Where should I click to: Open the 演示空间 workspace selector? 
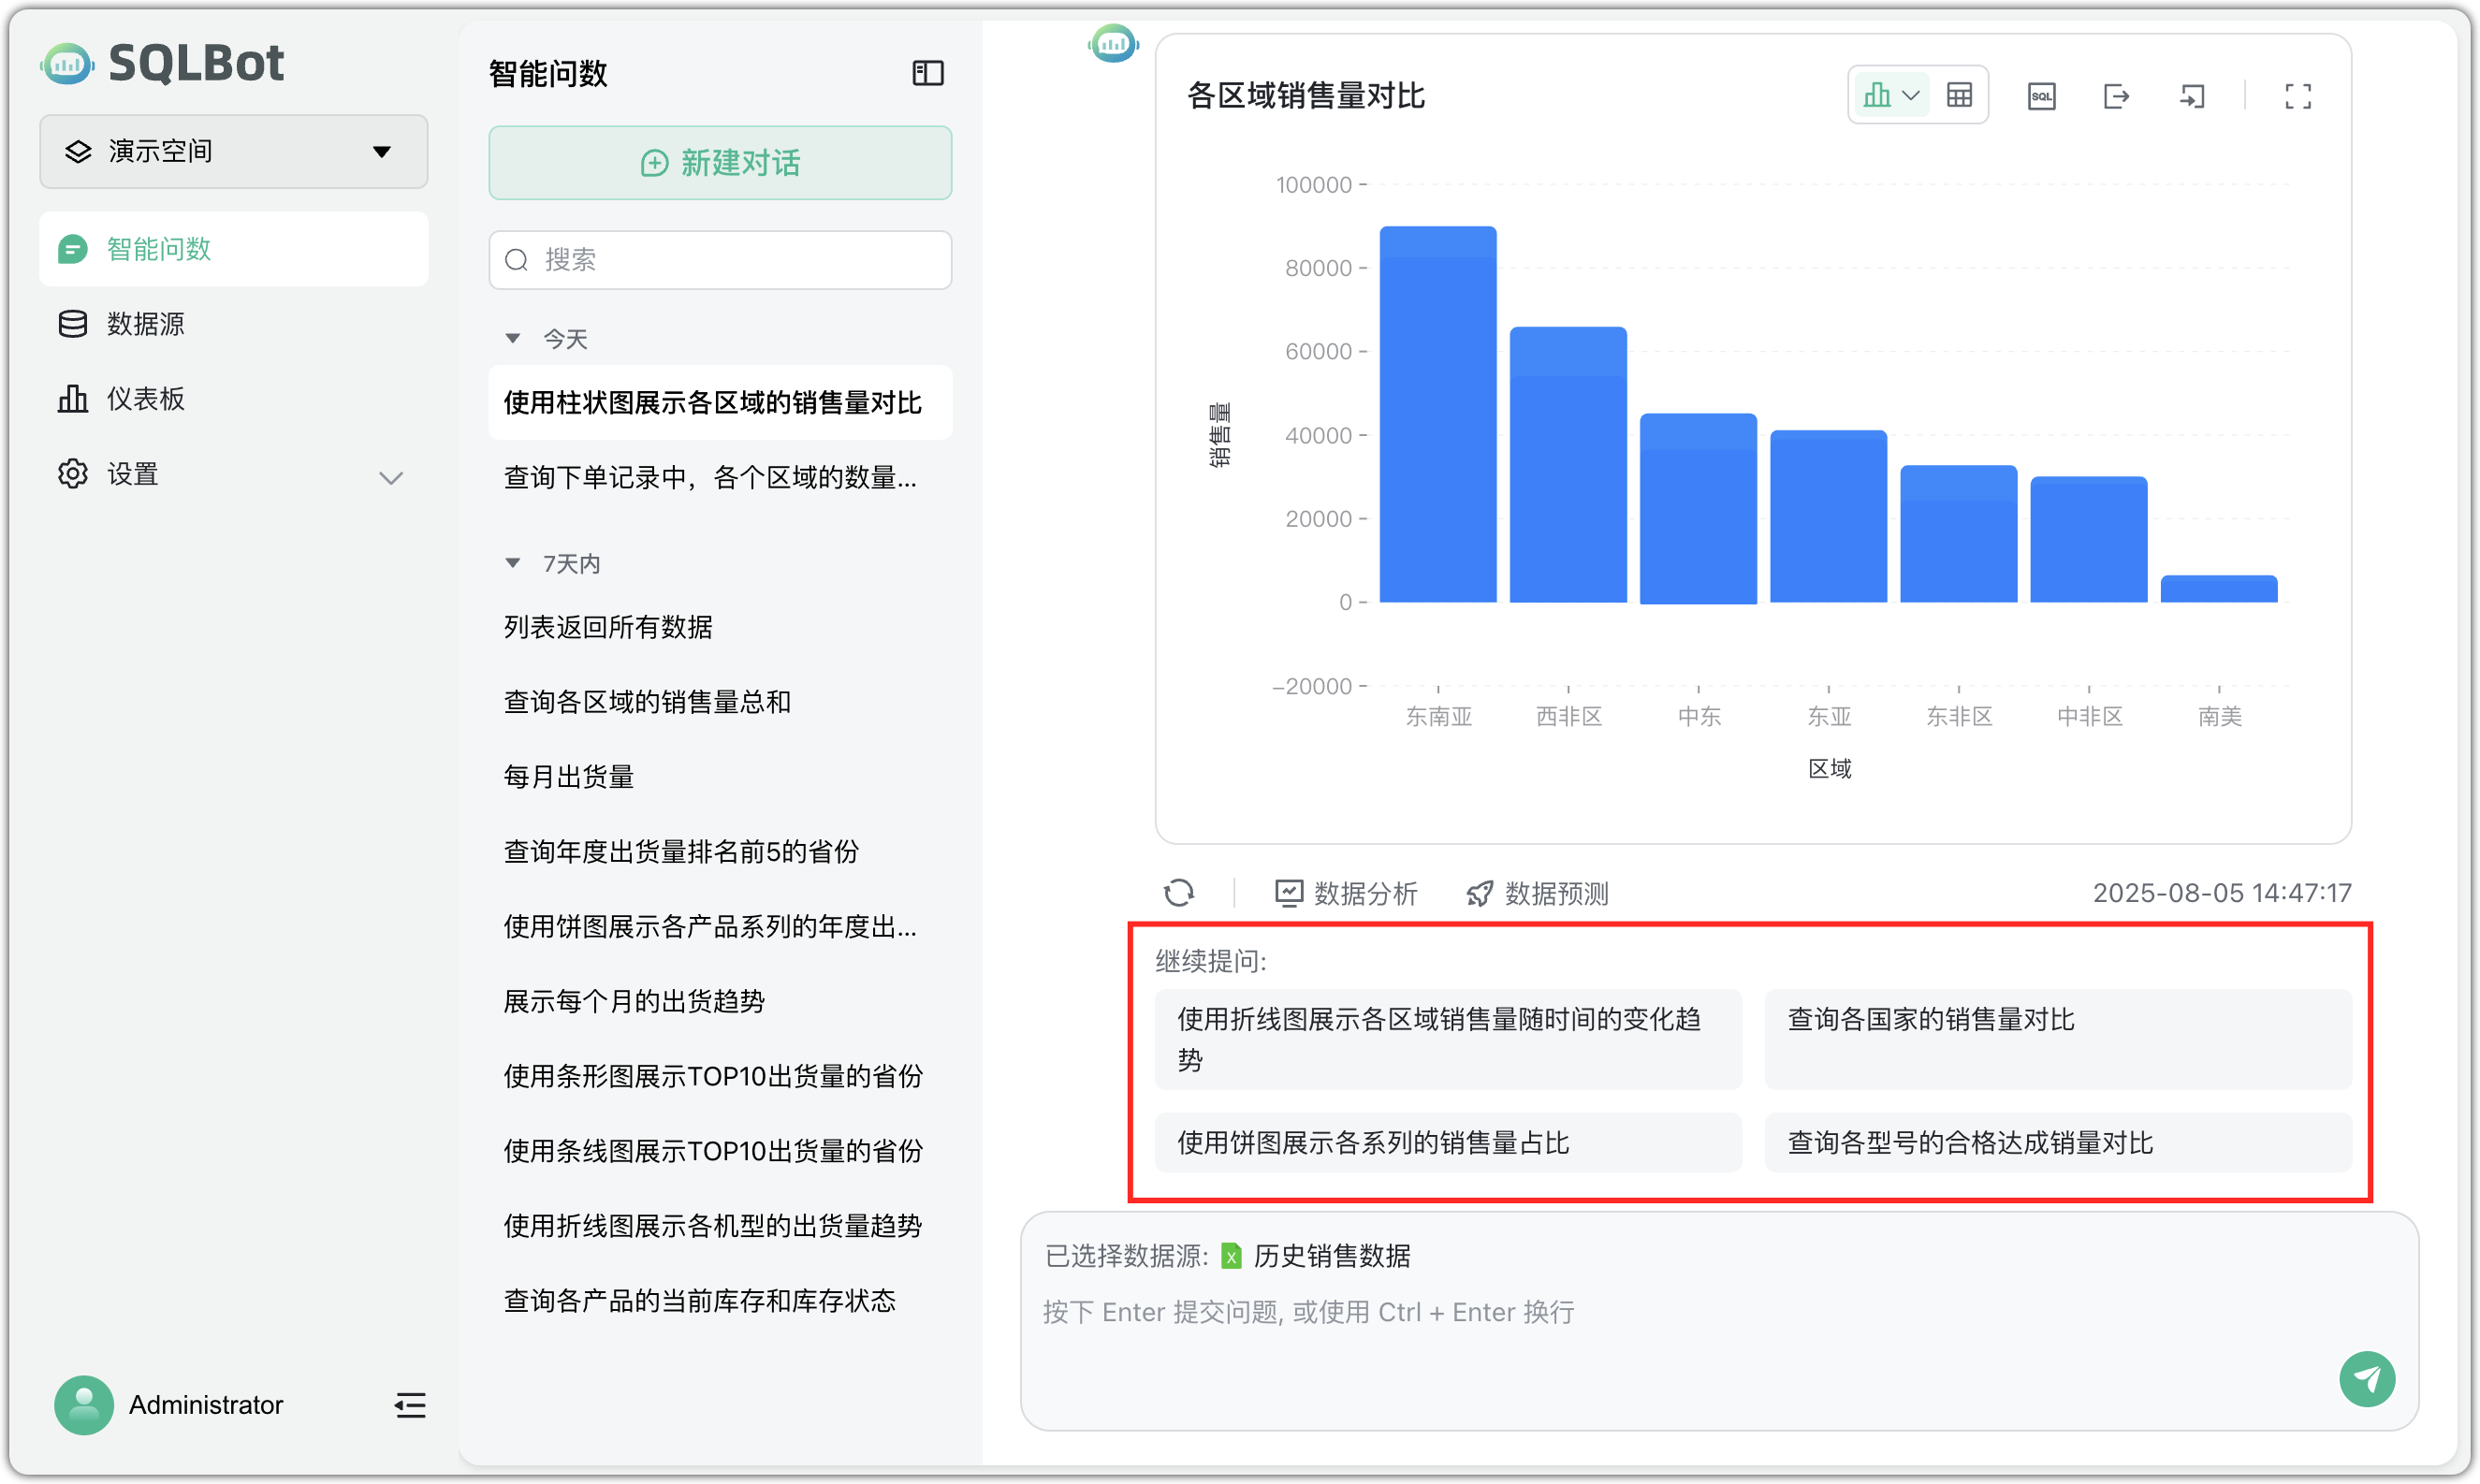(232, 151)
